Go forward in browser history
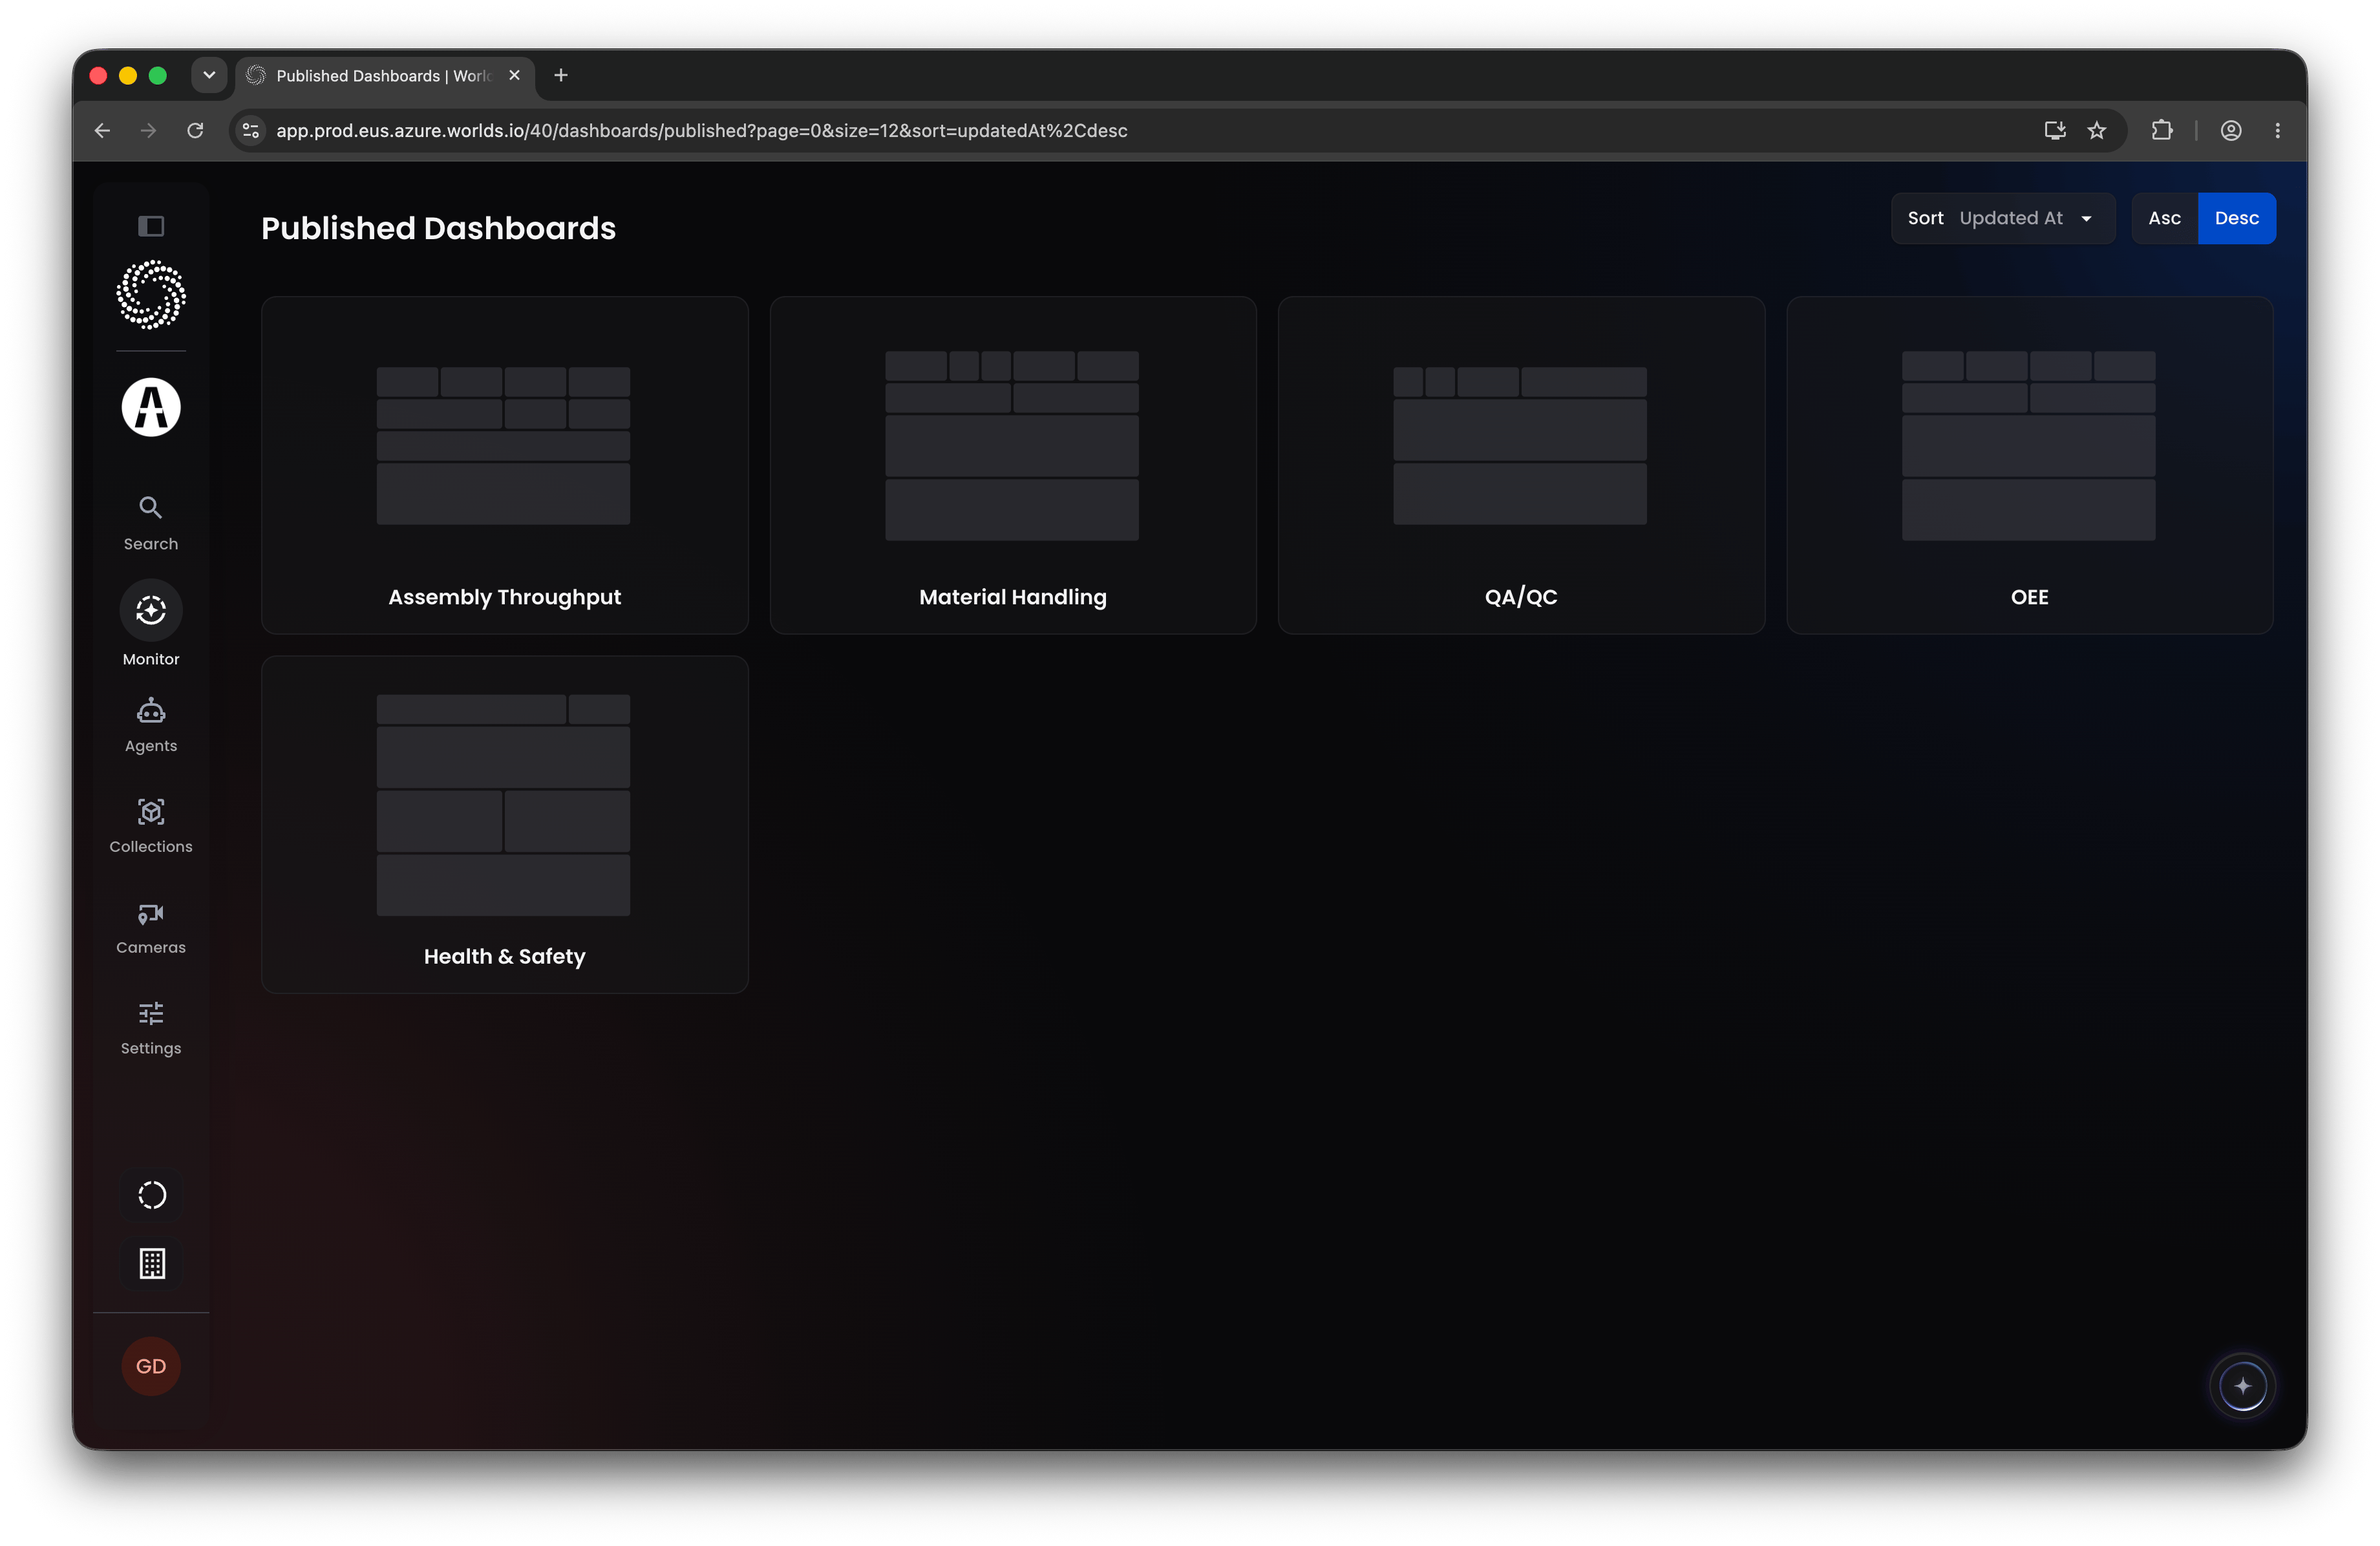 [x=148, y=131]
